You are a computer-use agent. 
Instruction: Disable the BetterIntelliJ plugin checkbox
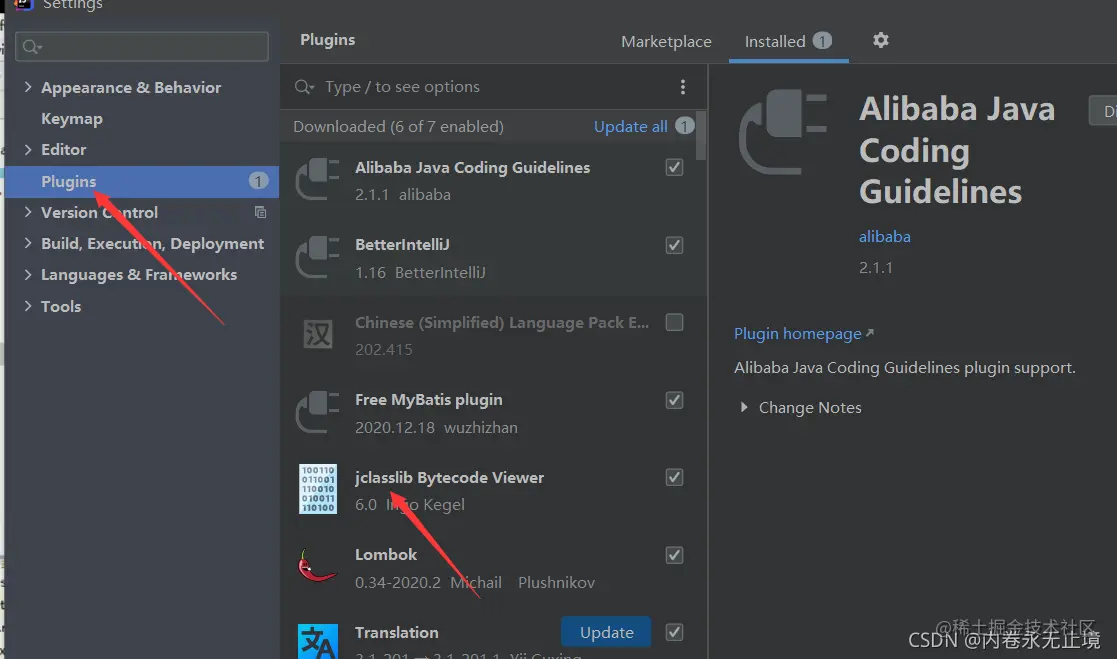[x=674, y=245]
